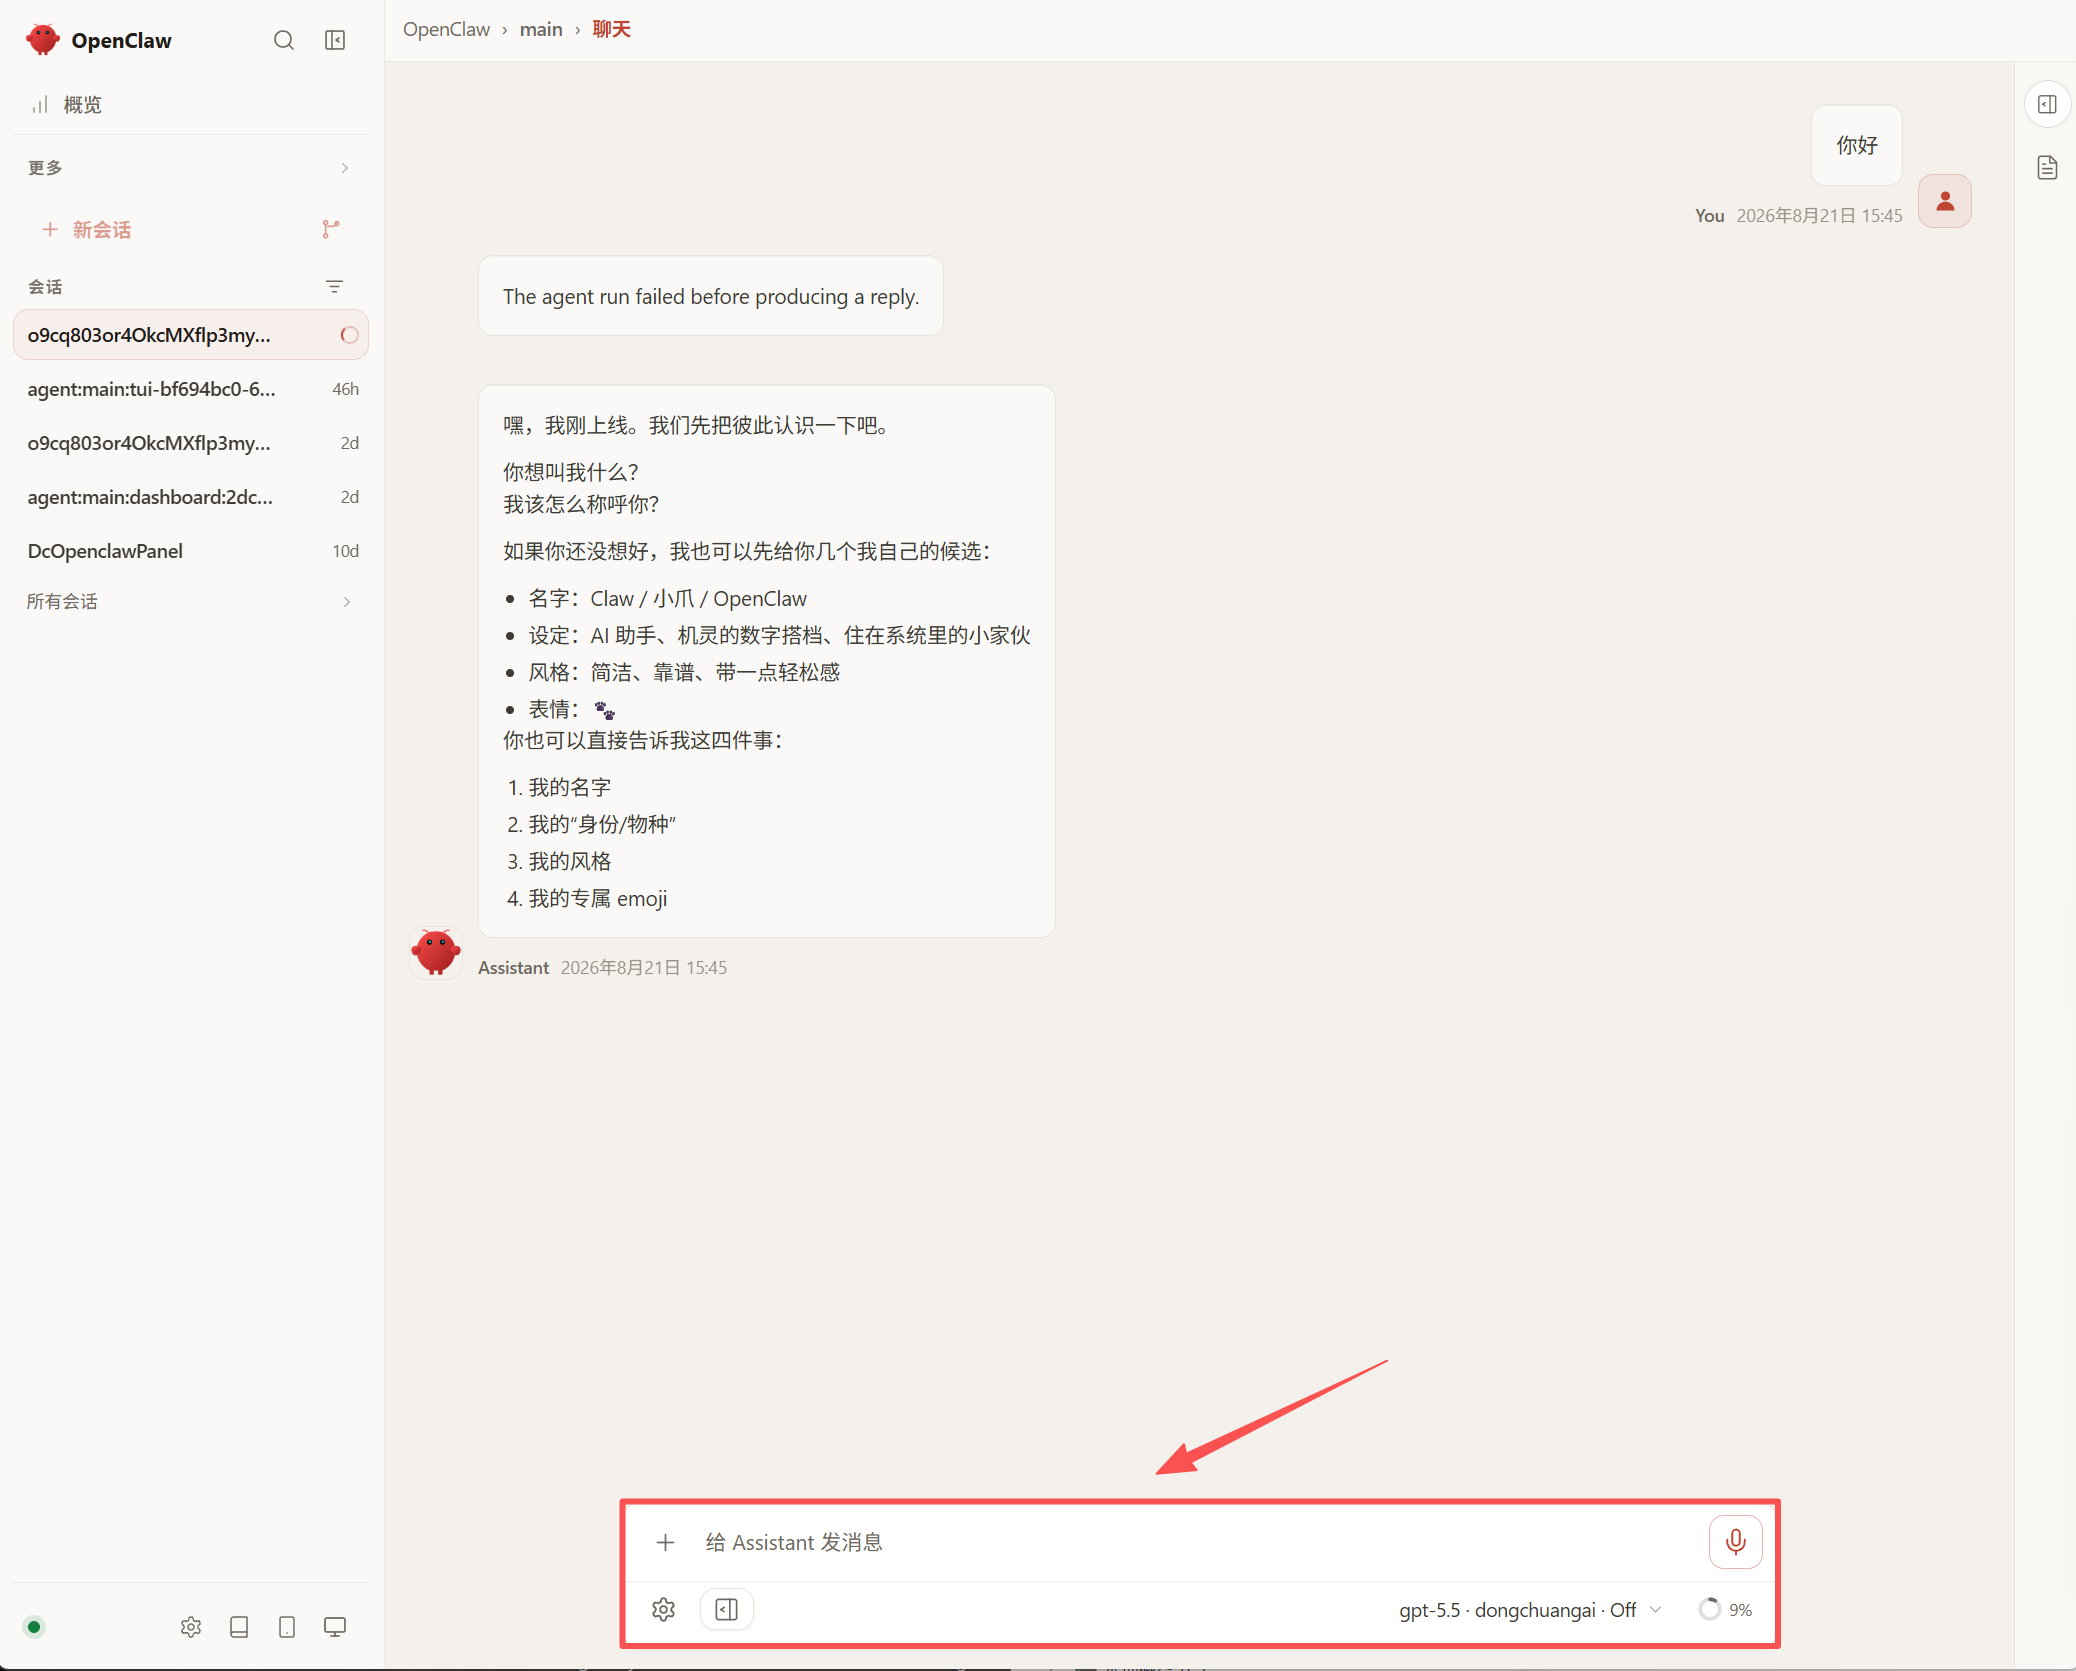This screenshot has width=2076, height=1671.
Task: Click the Assistant mascot avatar
Action: point(436,952)
